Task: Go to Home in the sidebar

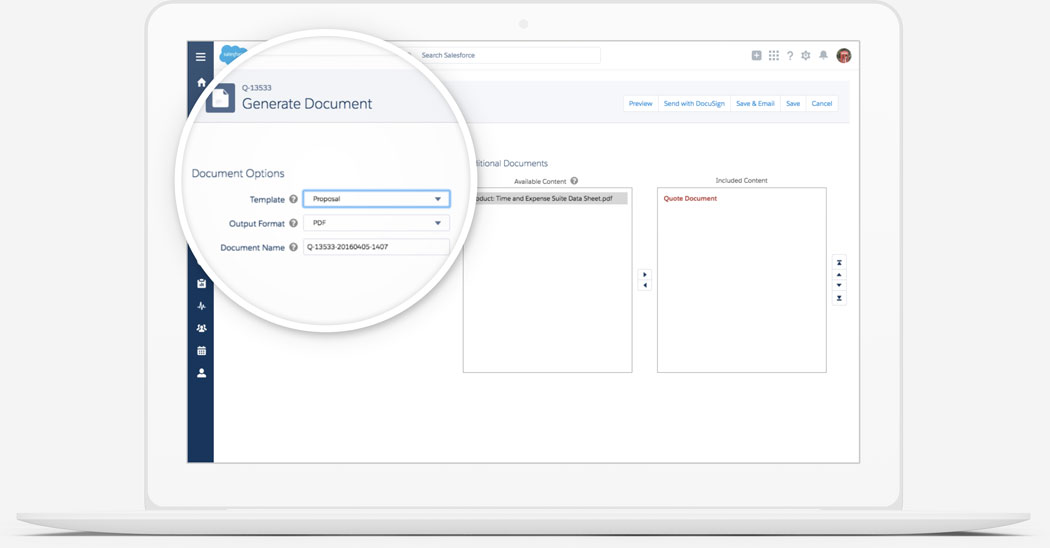Action: point(201,83)
